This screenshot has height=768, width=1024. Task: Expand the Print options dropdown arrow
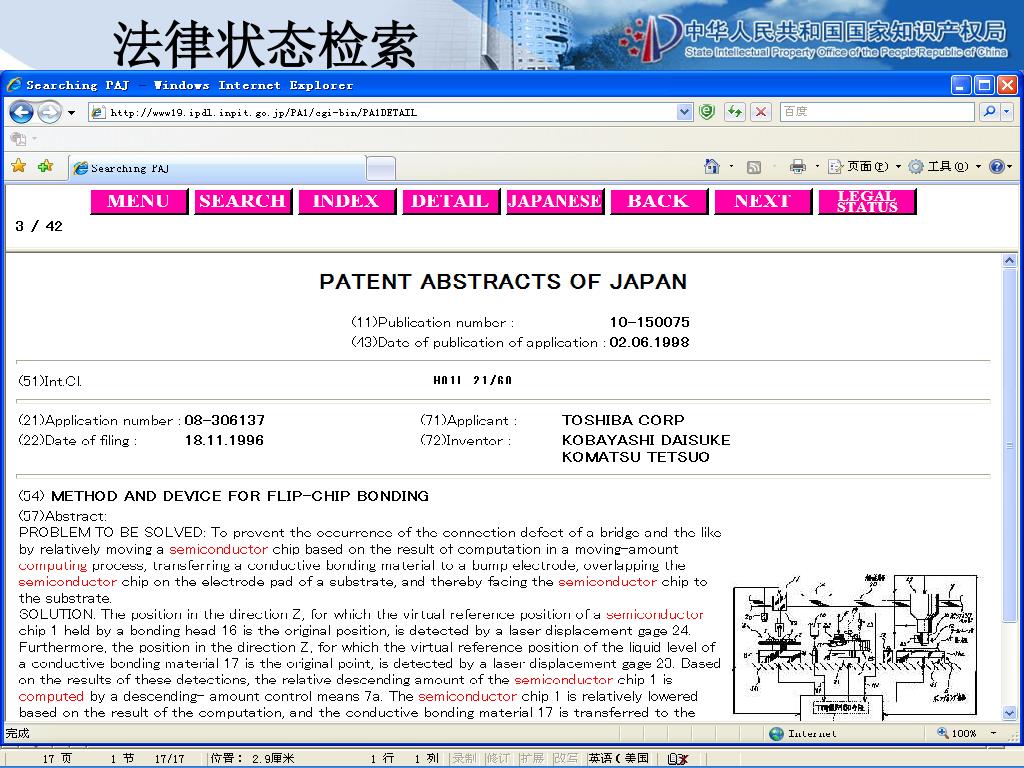coord(817,167)
